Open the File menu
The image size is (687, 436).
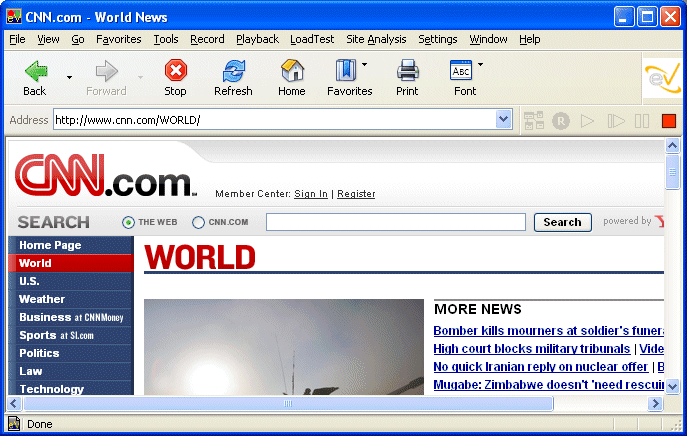tap(18, 39)
